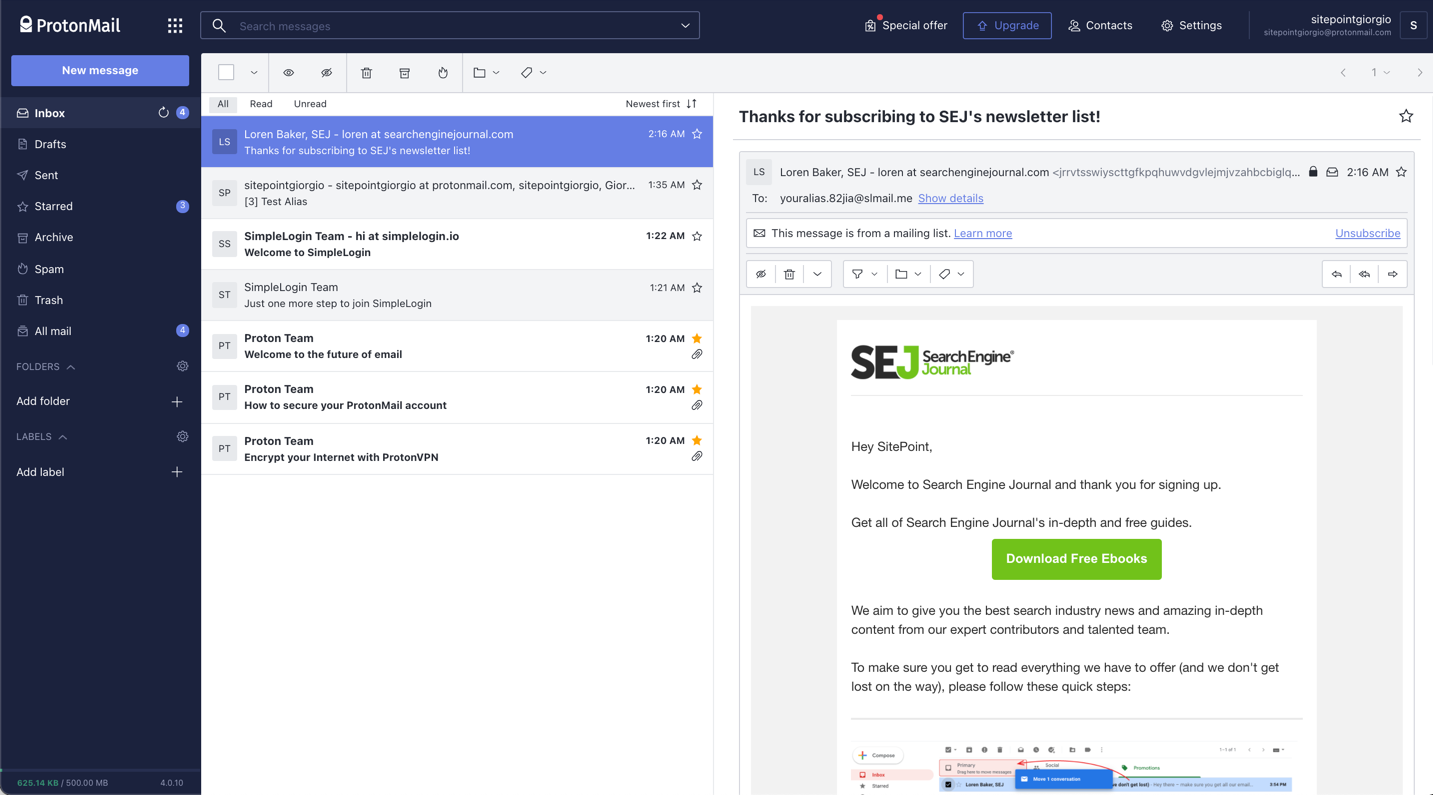
Task: Click the Unsubscribe link
Action: 1367,233
